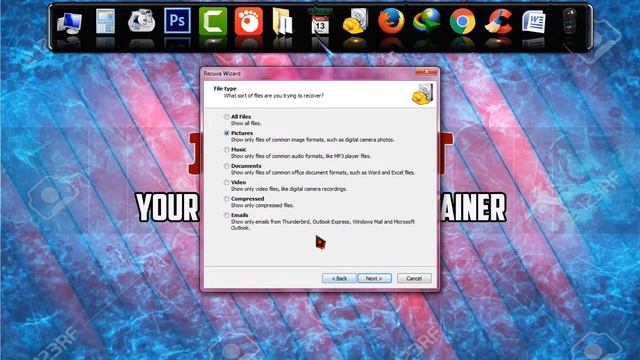Proceed with the Next button
The width and height of the screenshot is (640, 360).
(374, 278)
